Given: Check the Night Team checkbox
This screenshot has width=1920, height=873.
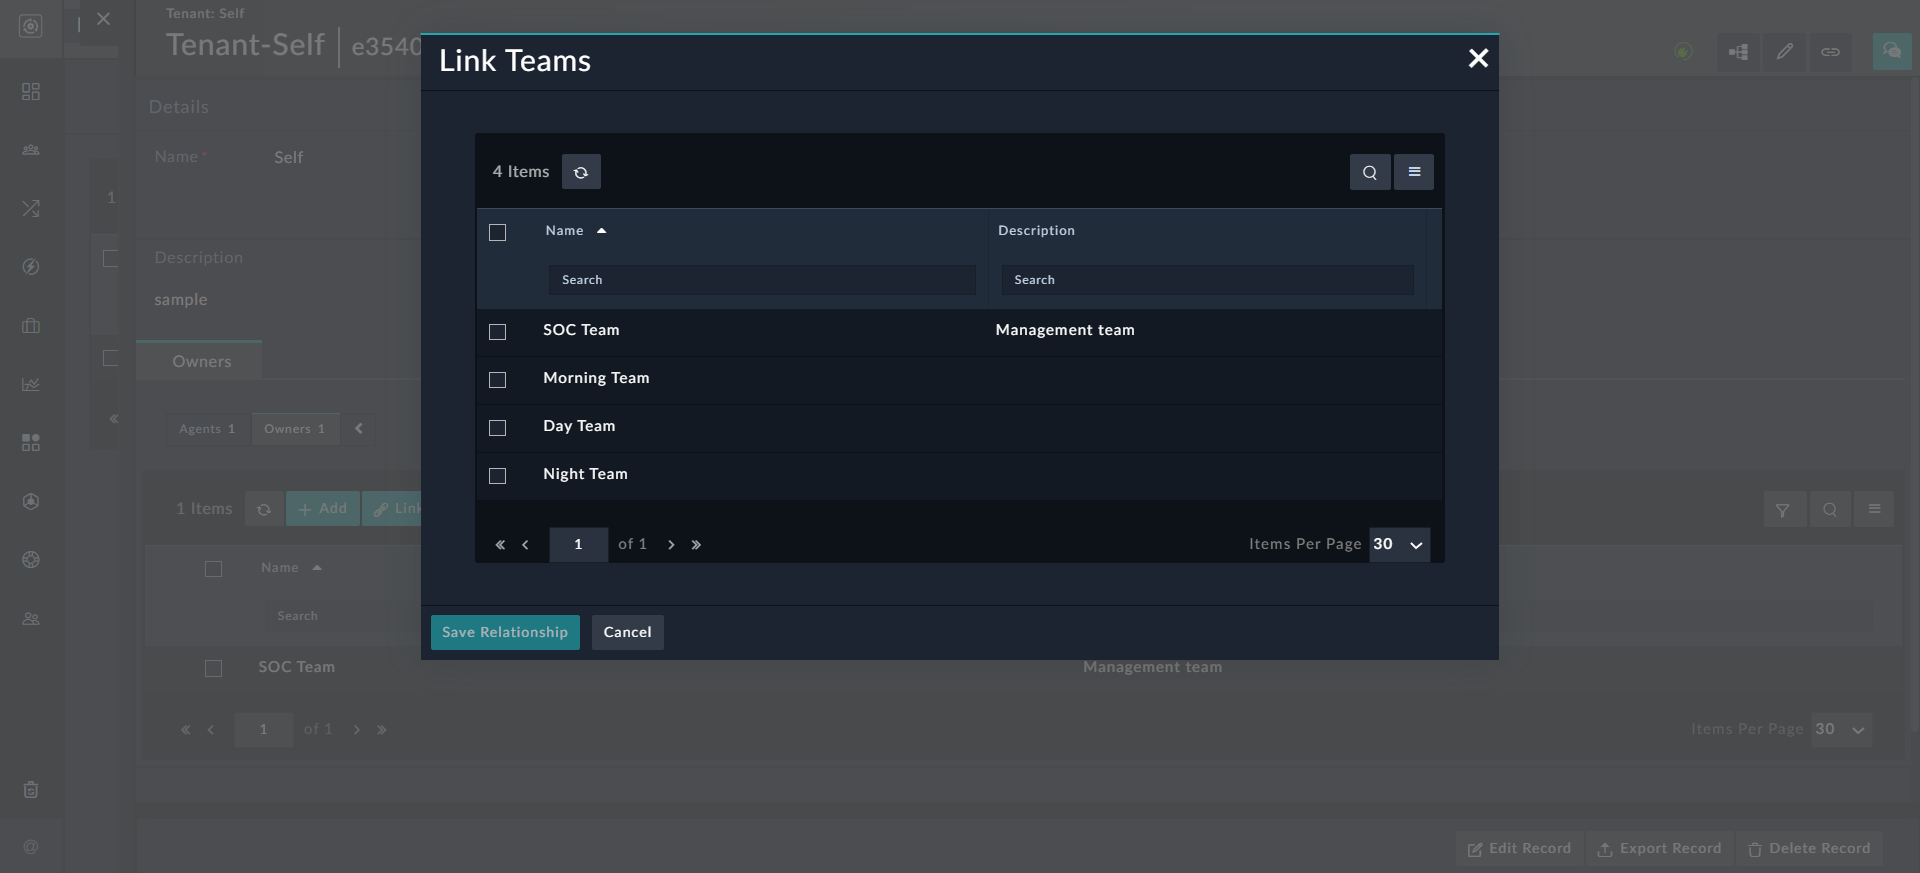Looking at the screenshot, I should coord(497,476).
